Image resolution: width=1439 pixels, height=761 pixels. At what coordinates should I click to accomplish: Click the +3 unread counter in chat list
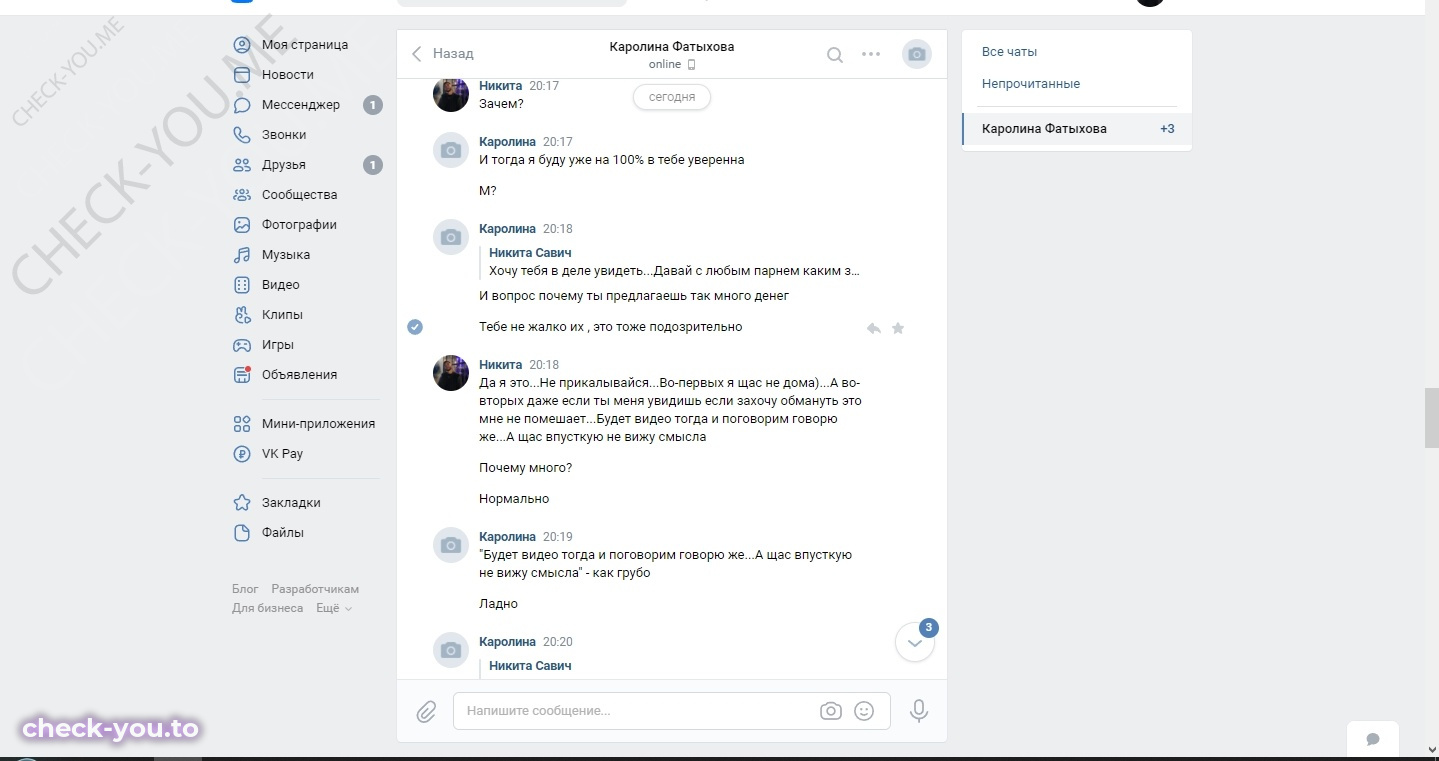pyautogui.click(x=1167, y=129)
